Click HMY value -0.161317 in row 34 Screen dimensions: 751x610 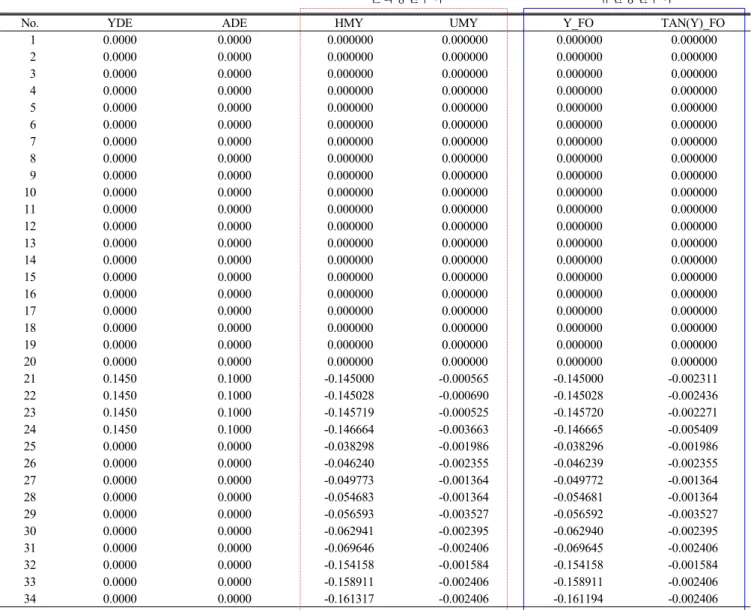click(x=349, y=599)
